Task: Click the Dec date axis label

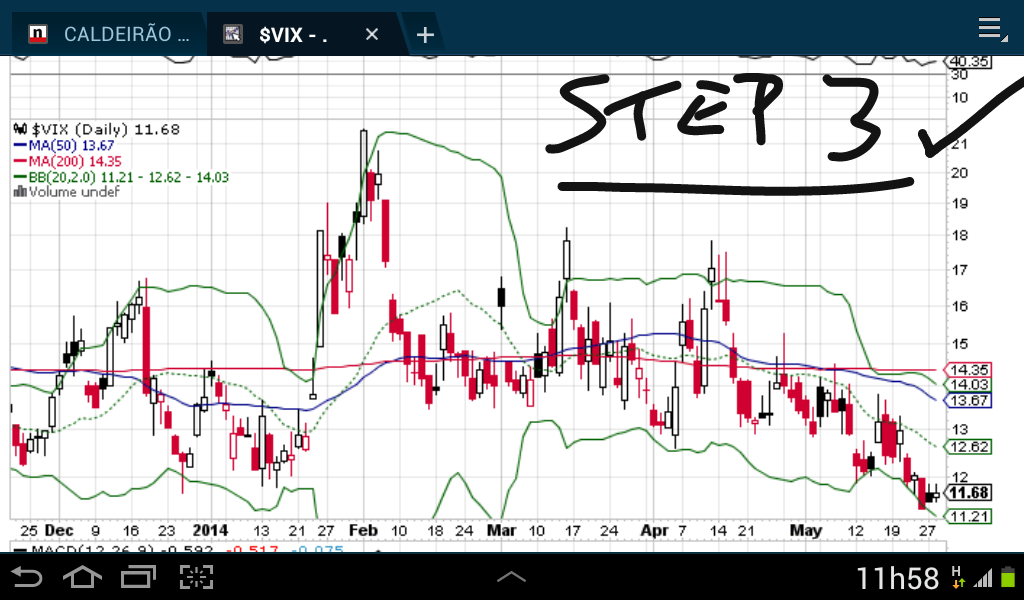Action: [x=59, y=531]
